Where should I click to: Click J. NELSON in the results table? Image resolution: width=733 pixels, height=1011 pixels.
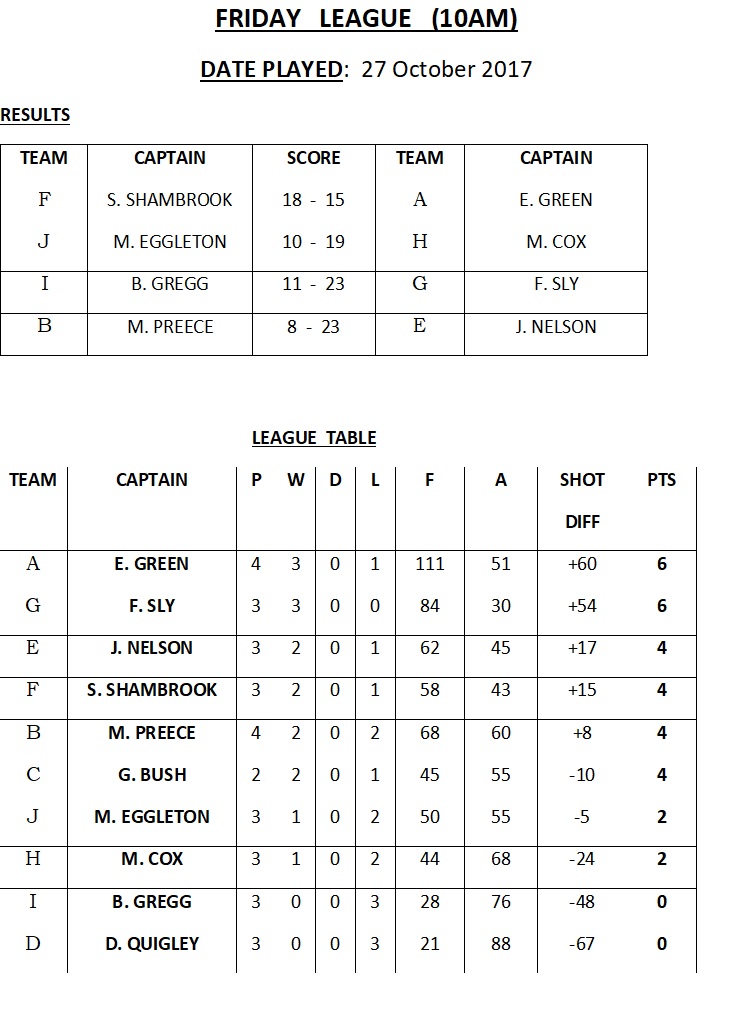click(x=556, y=327)
